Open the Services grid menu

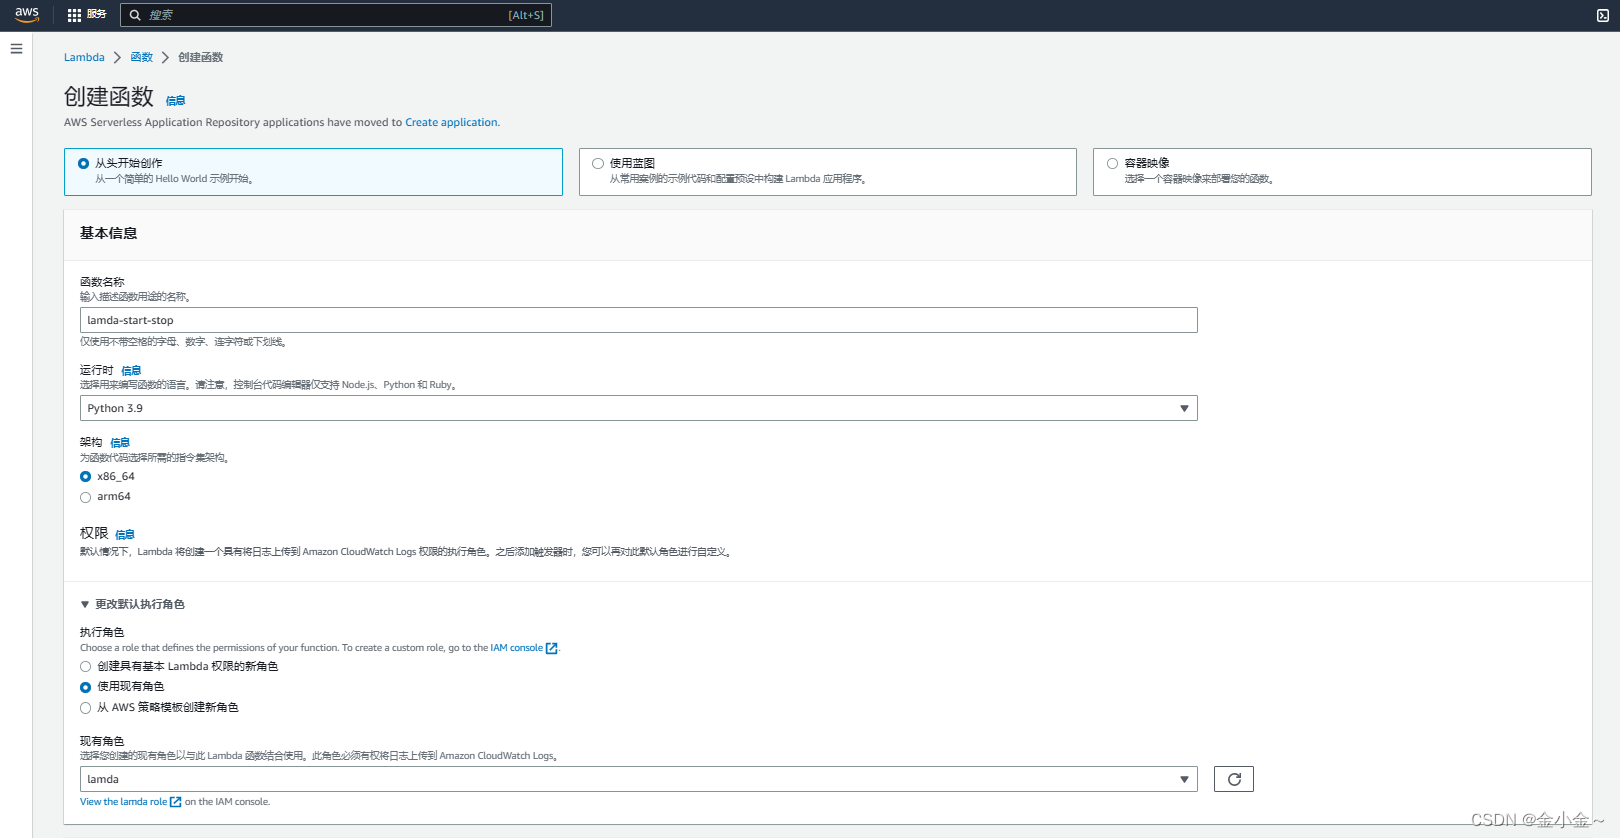74,15
